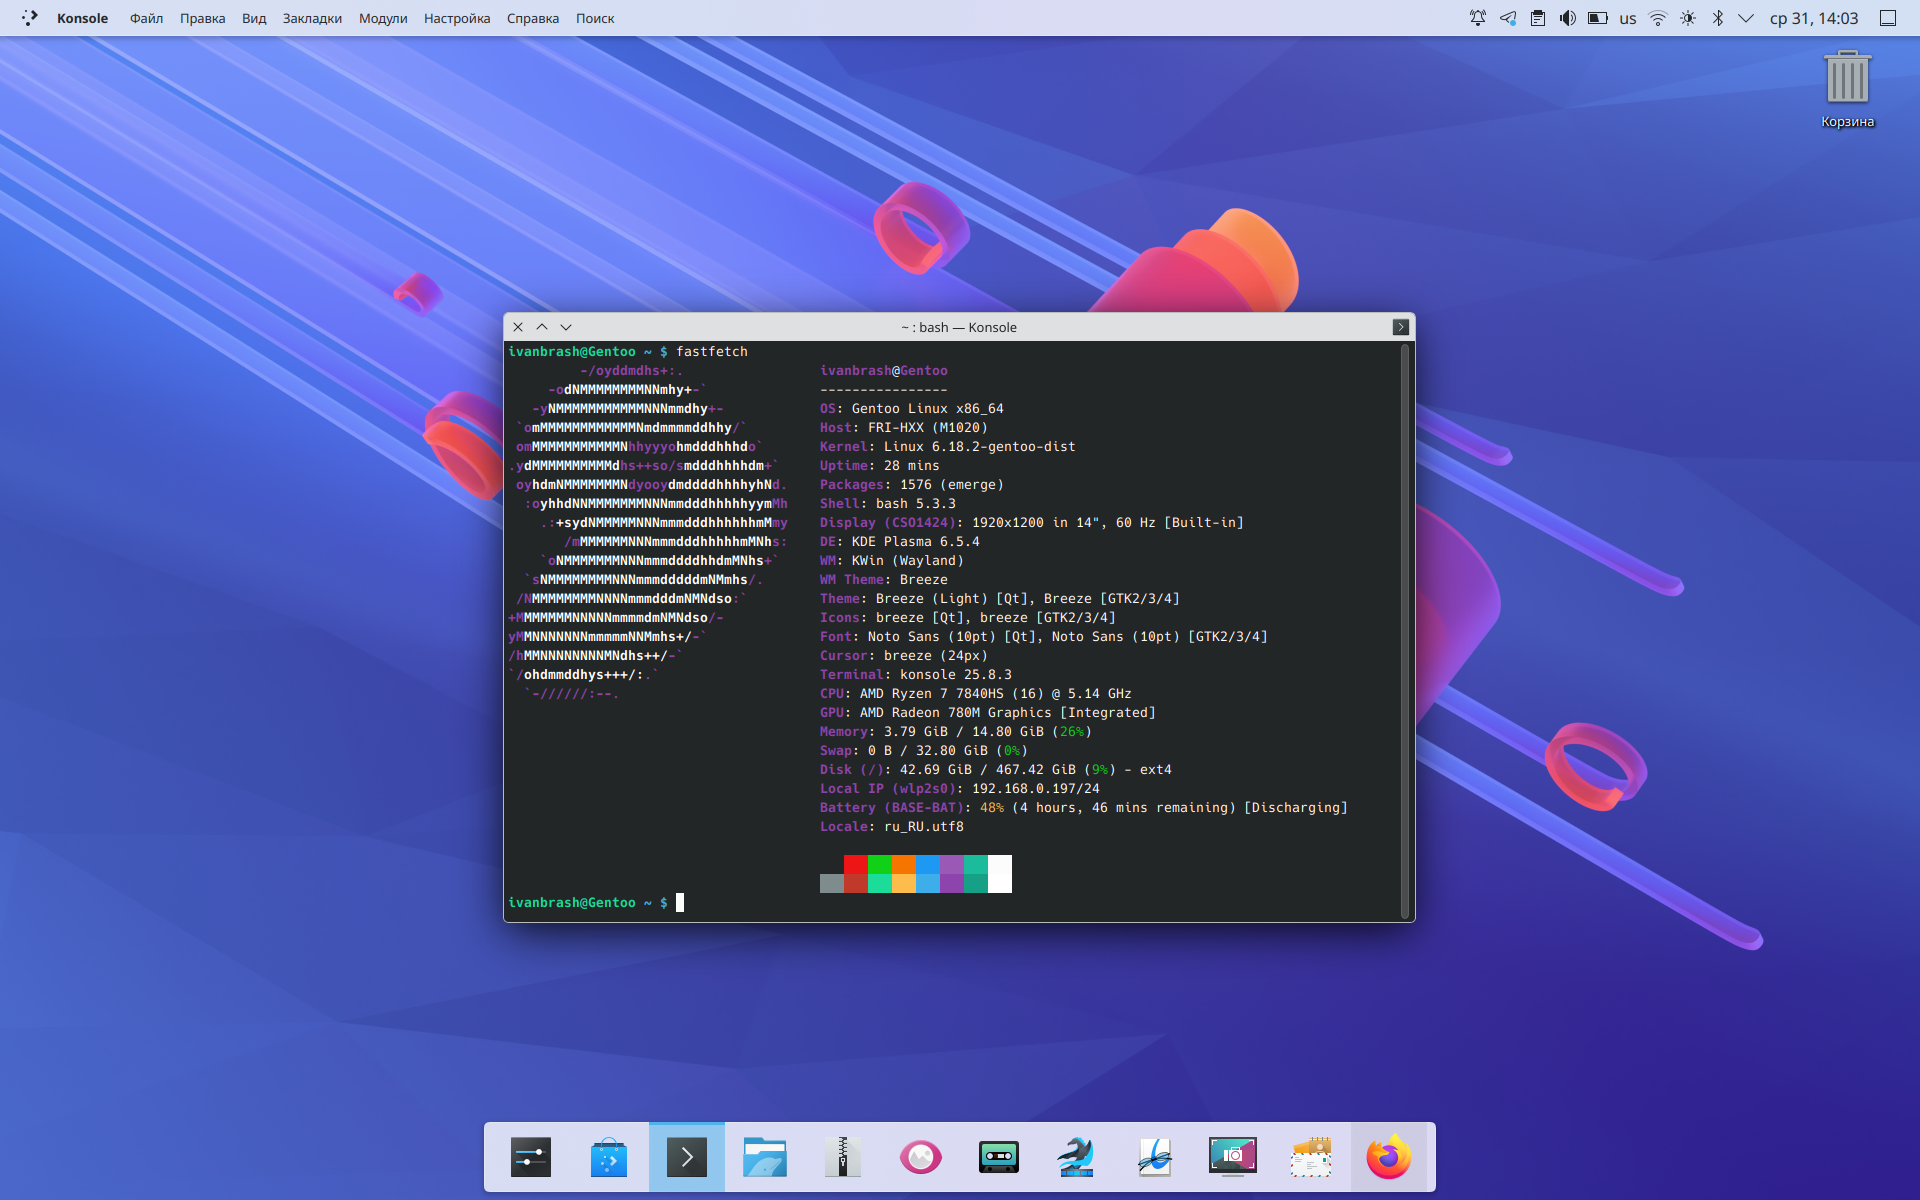This screenshot has height=1200, width=1920.
Task: Toggle show desktop panel button
Action: tap(1887, 18)
